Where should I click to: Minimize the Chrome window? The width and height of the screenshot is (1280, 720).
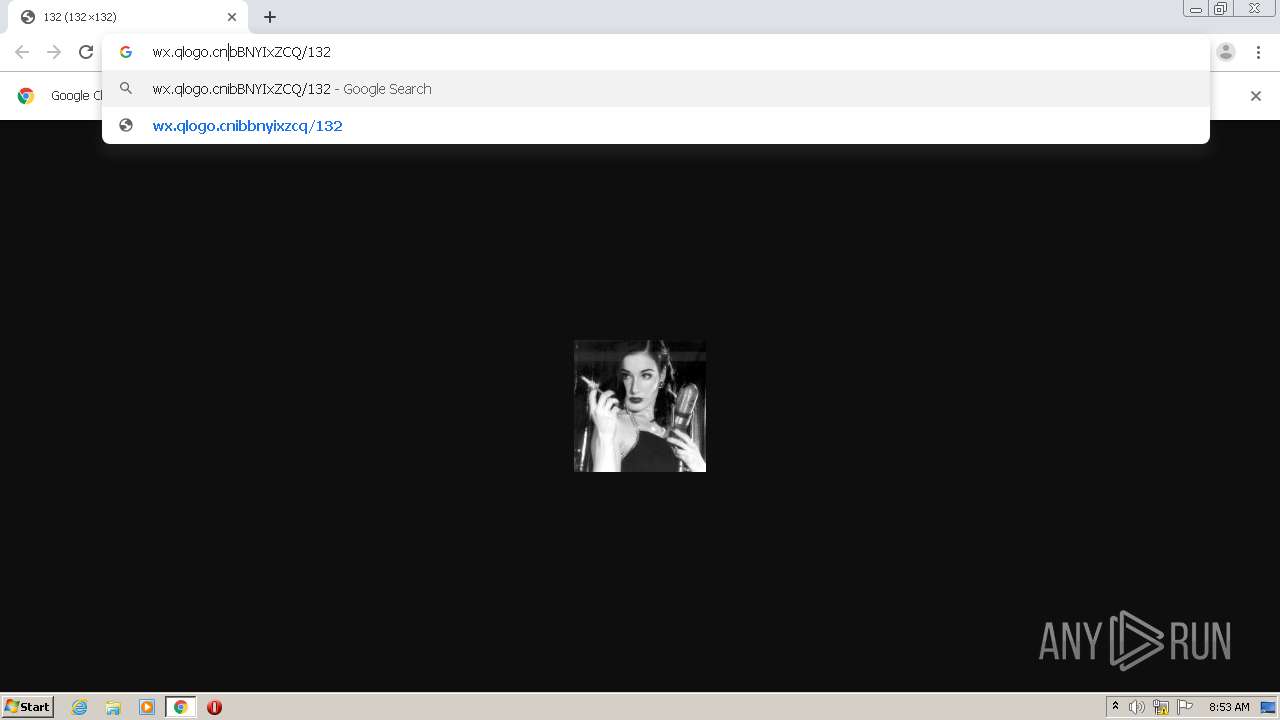click(1196, 9)
